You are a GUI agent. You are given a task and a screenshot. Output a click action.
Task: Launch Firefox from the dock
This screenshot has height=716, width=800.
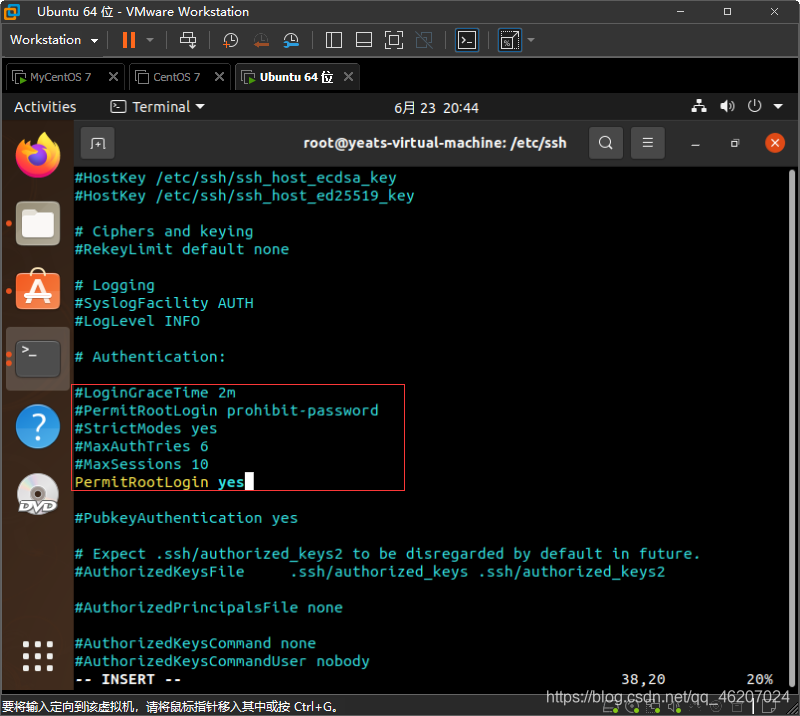(x=38, y=154)
